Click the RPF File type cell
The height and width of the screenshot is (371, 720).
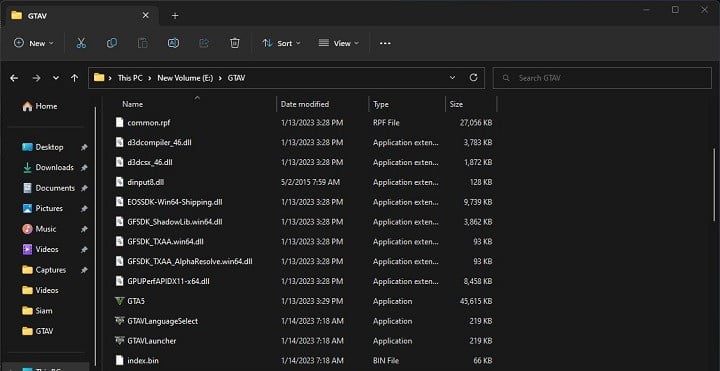coord(386,123)
